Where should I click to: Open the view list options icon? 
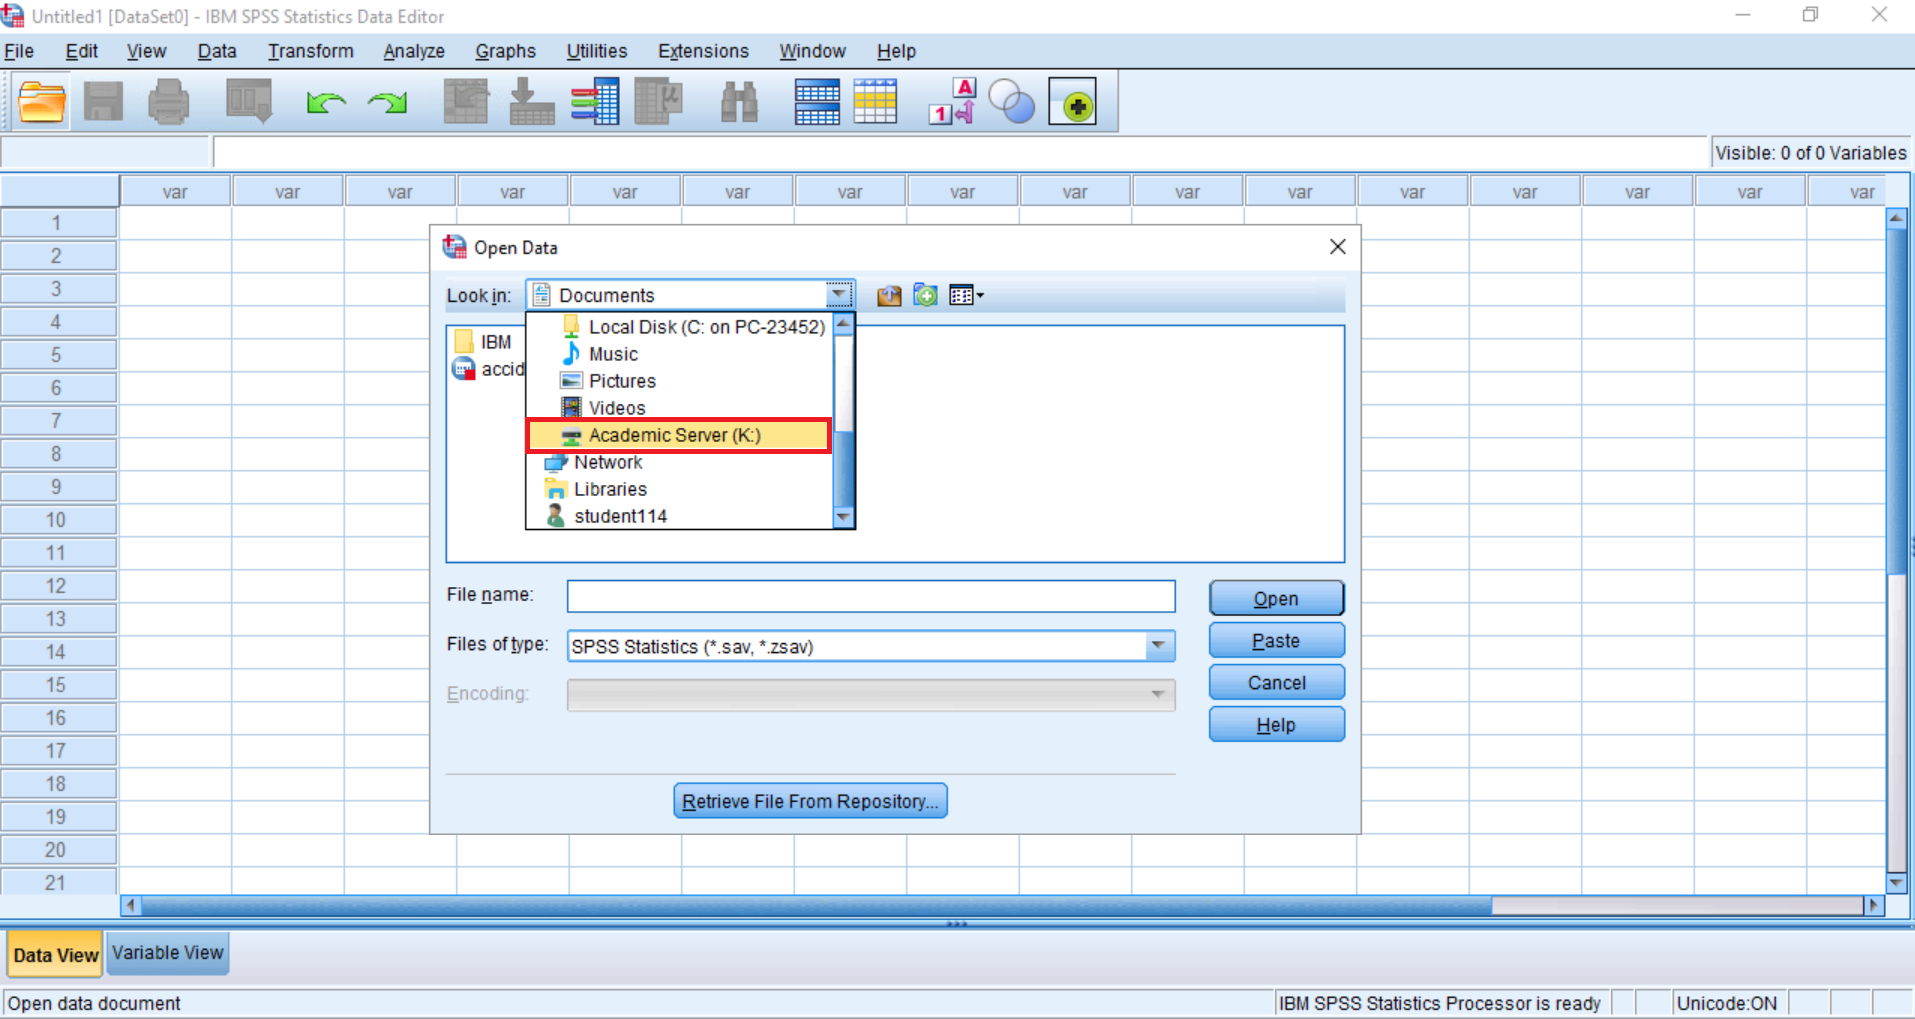tap(966, 295)
